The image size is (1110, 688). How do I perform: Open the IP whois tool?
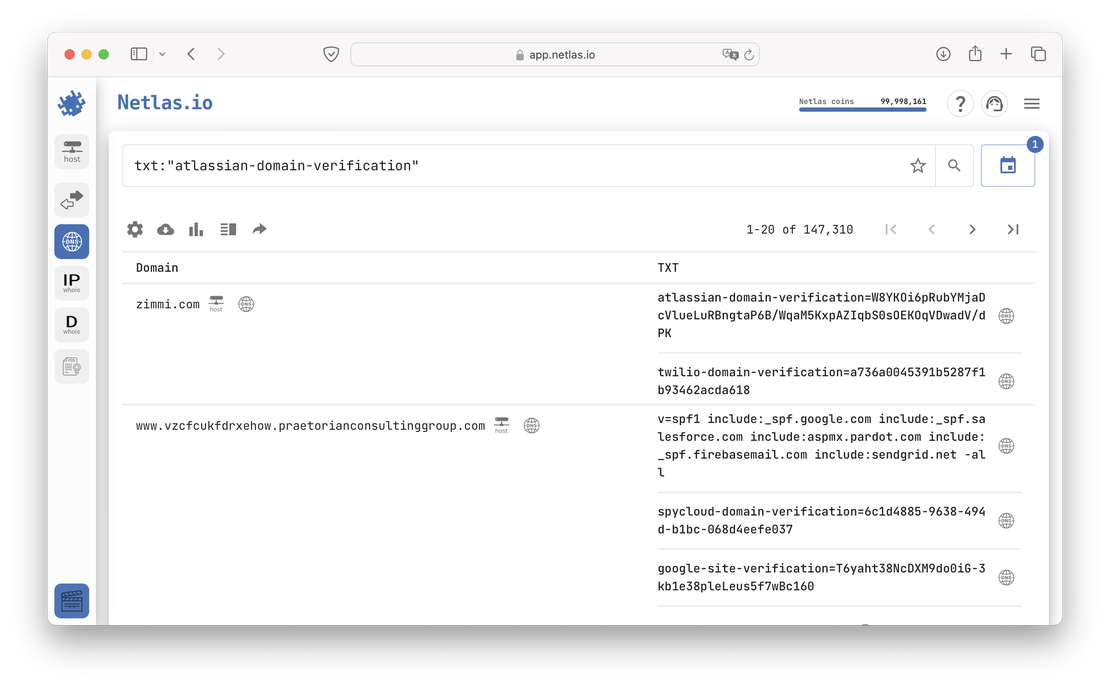[x=71, y=281]
